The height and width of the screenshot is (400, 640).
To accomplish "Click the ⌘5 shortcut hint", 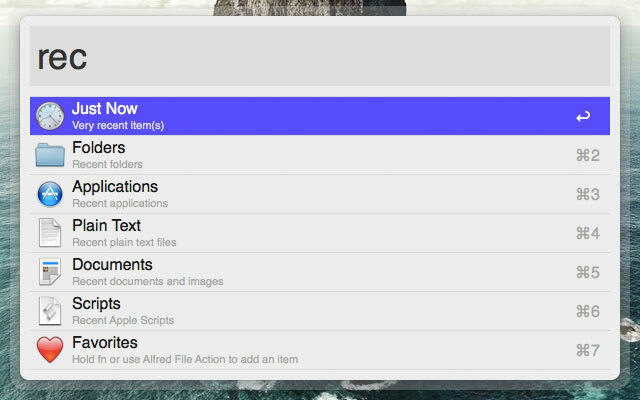I will [588, 272].
